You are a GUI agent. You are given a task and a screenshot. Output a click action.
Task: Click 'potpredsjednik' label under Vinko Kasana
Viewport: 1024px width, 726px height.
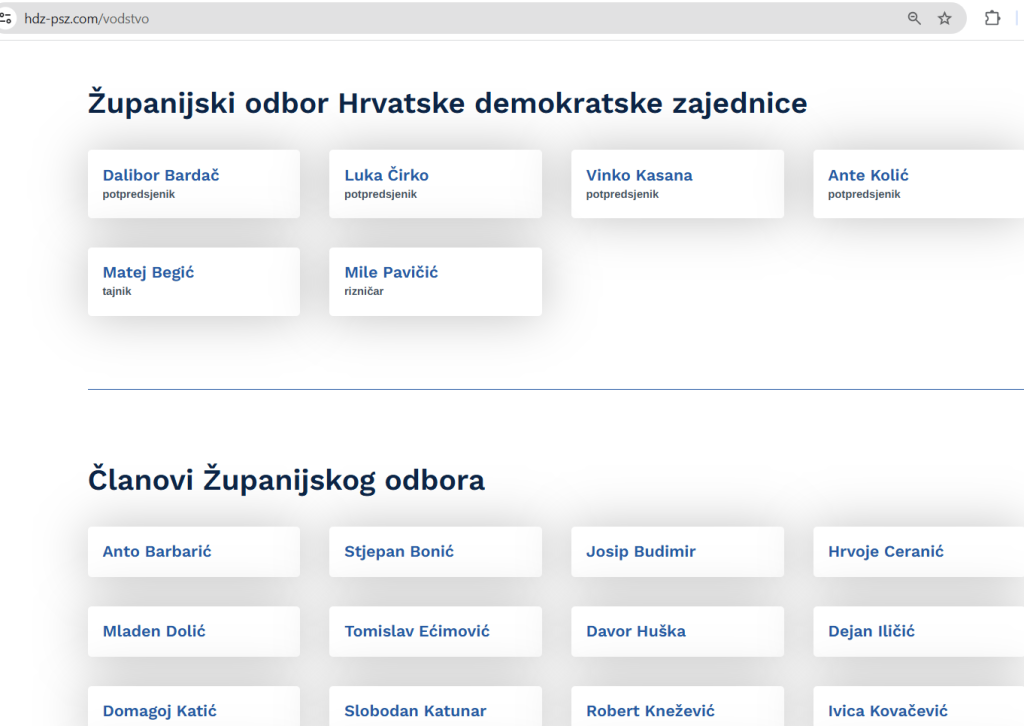(622, 194)
